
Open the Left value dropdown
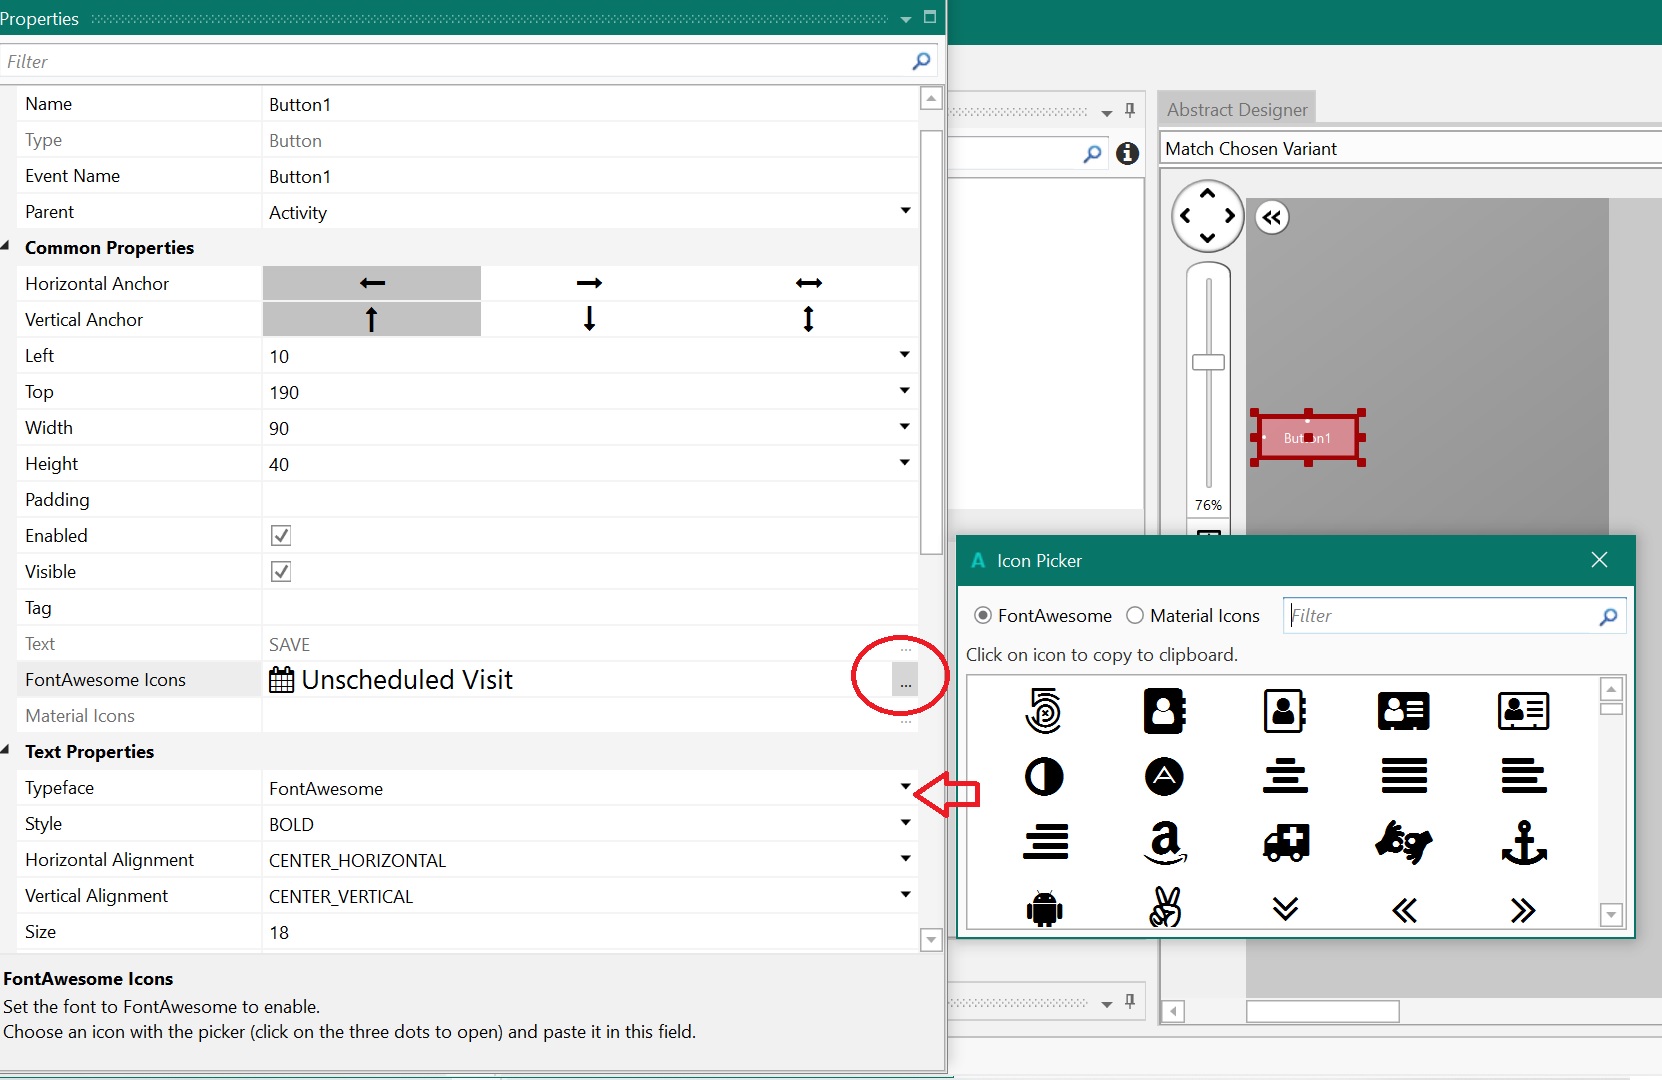point(905,355)
